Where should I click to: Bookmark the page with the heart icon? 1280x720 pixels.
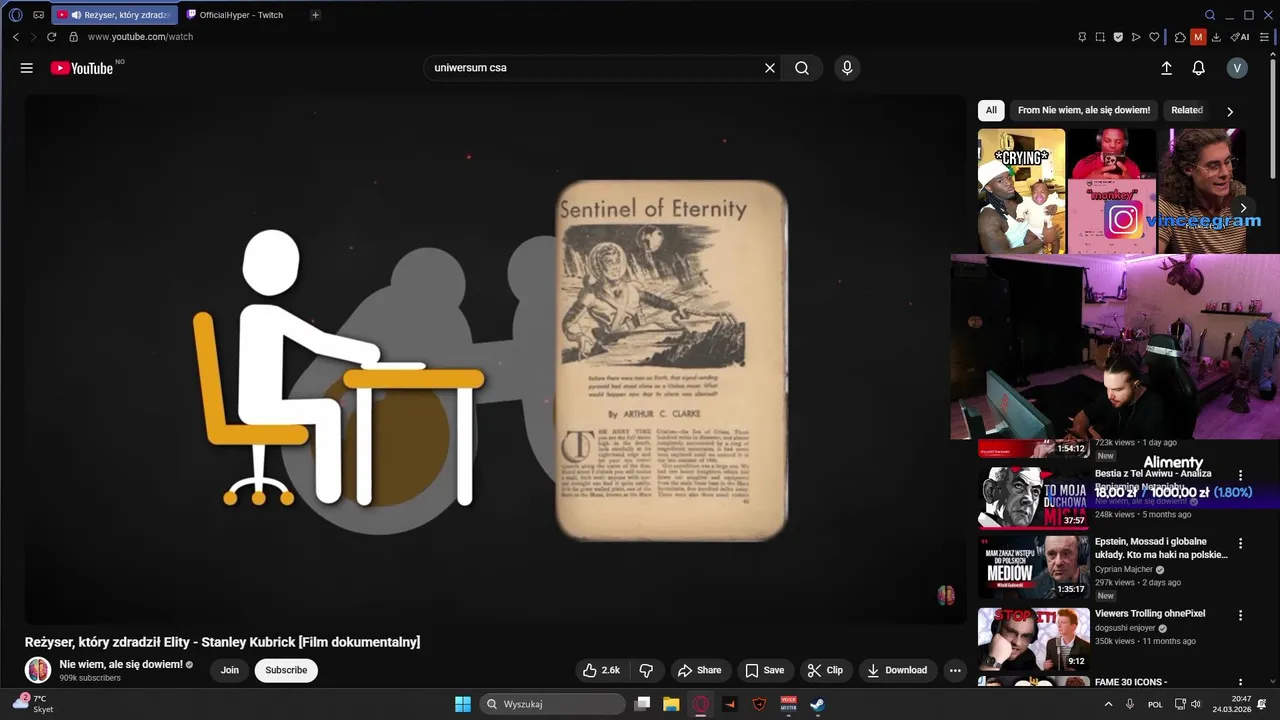(1154, 37)
